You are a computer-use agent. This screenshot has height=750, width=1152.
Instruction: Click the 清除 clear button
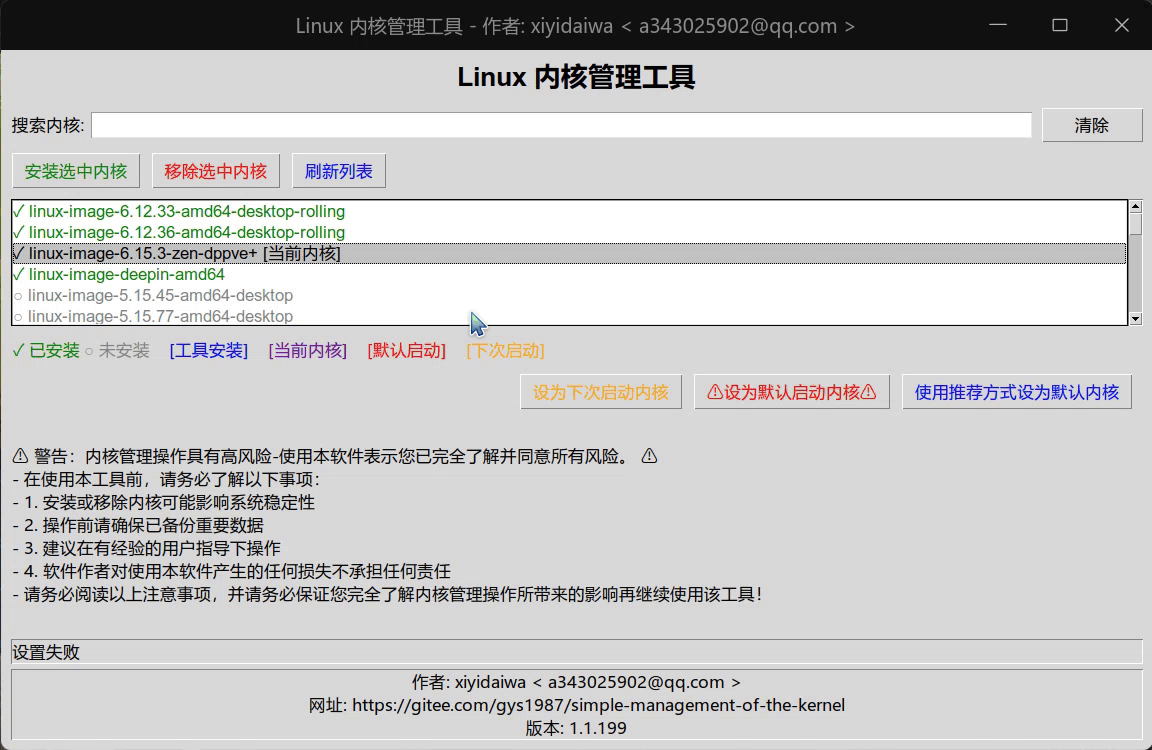(x=1092, y=125)
